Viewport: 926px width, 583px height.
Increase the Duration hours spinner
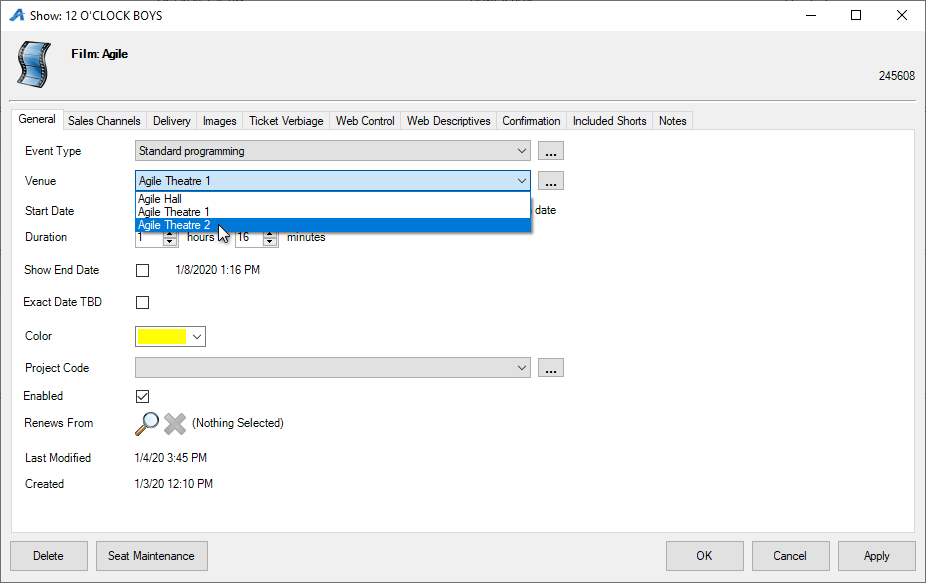pos(170,234)
